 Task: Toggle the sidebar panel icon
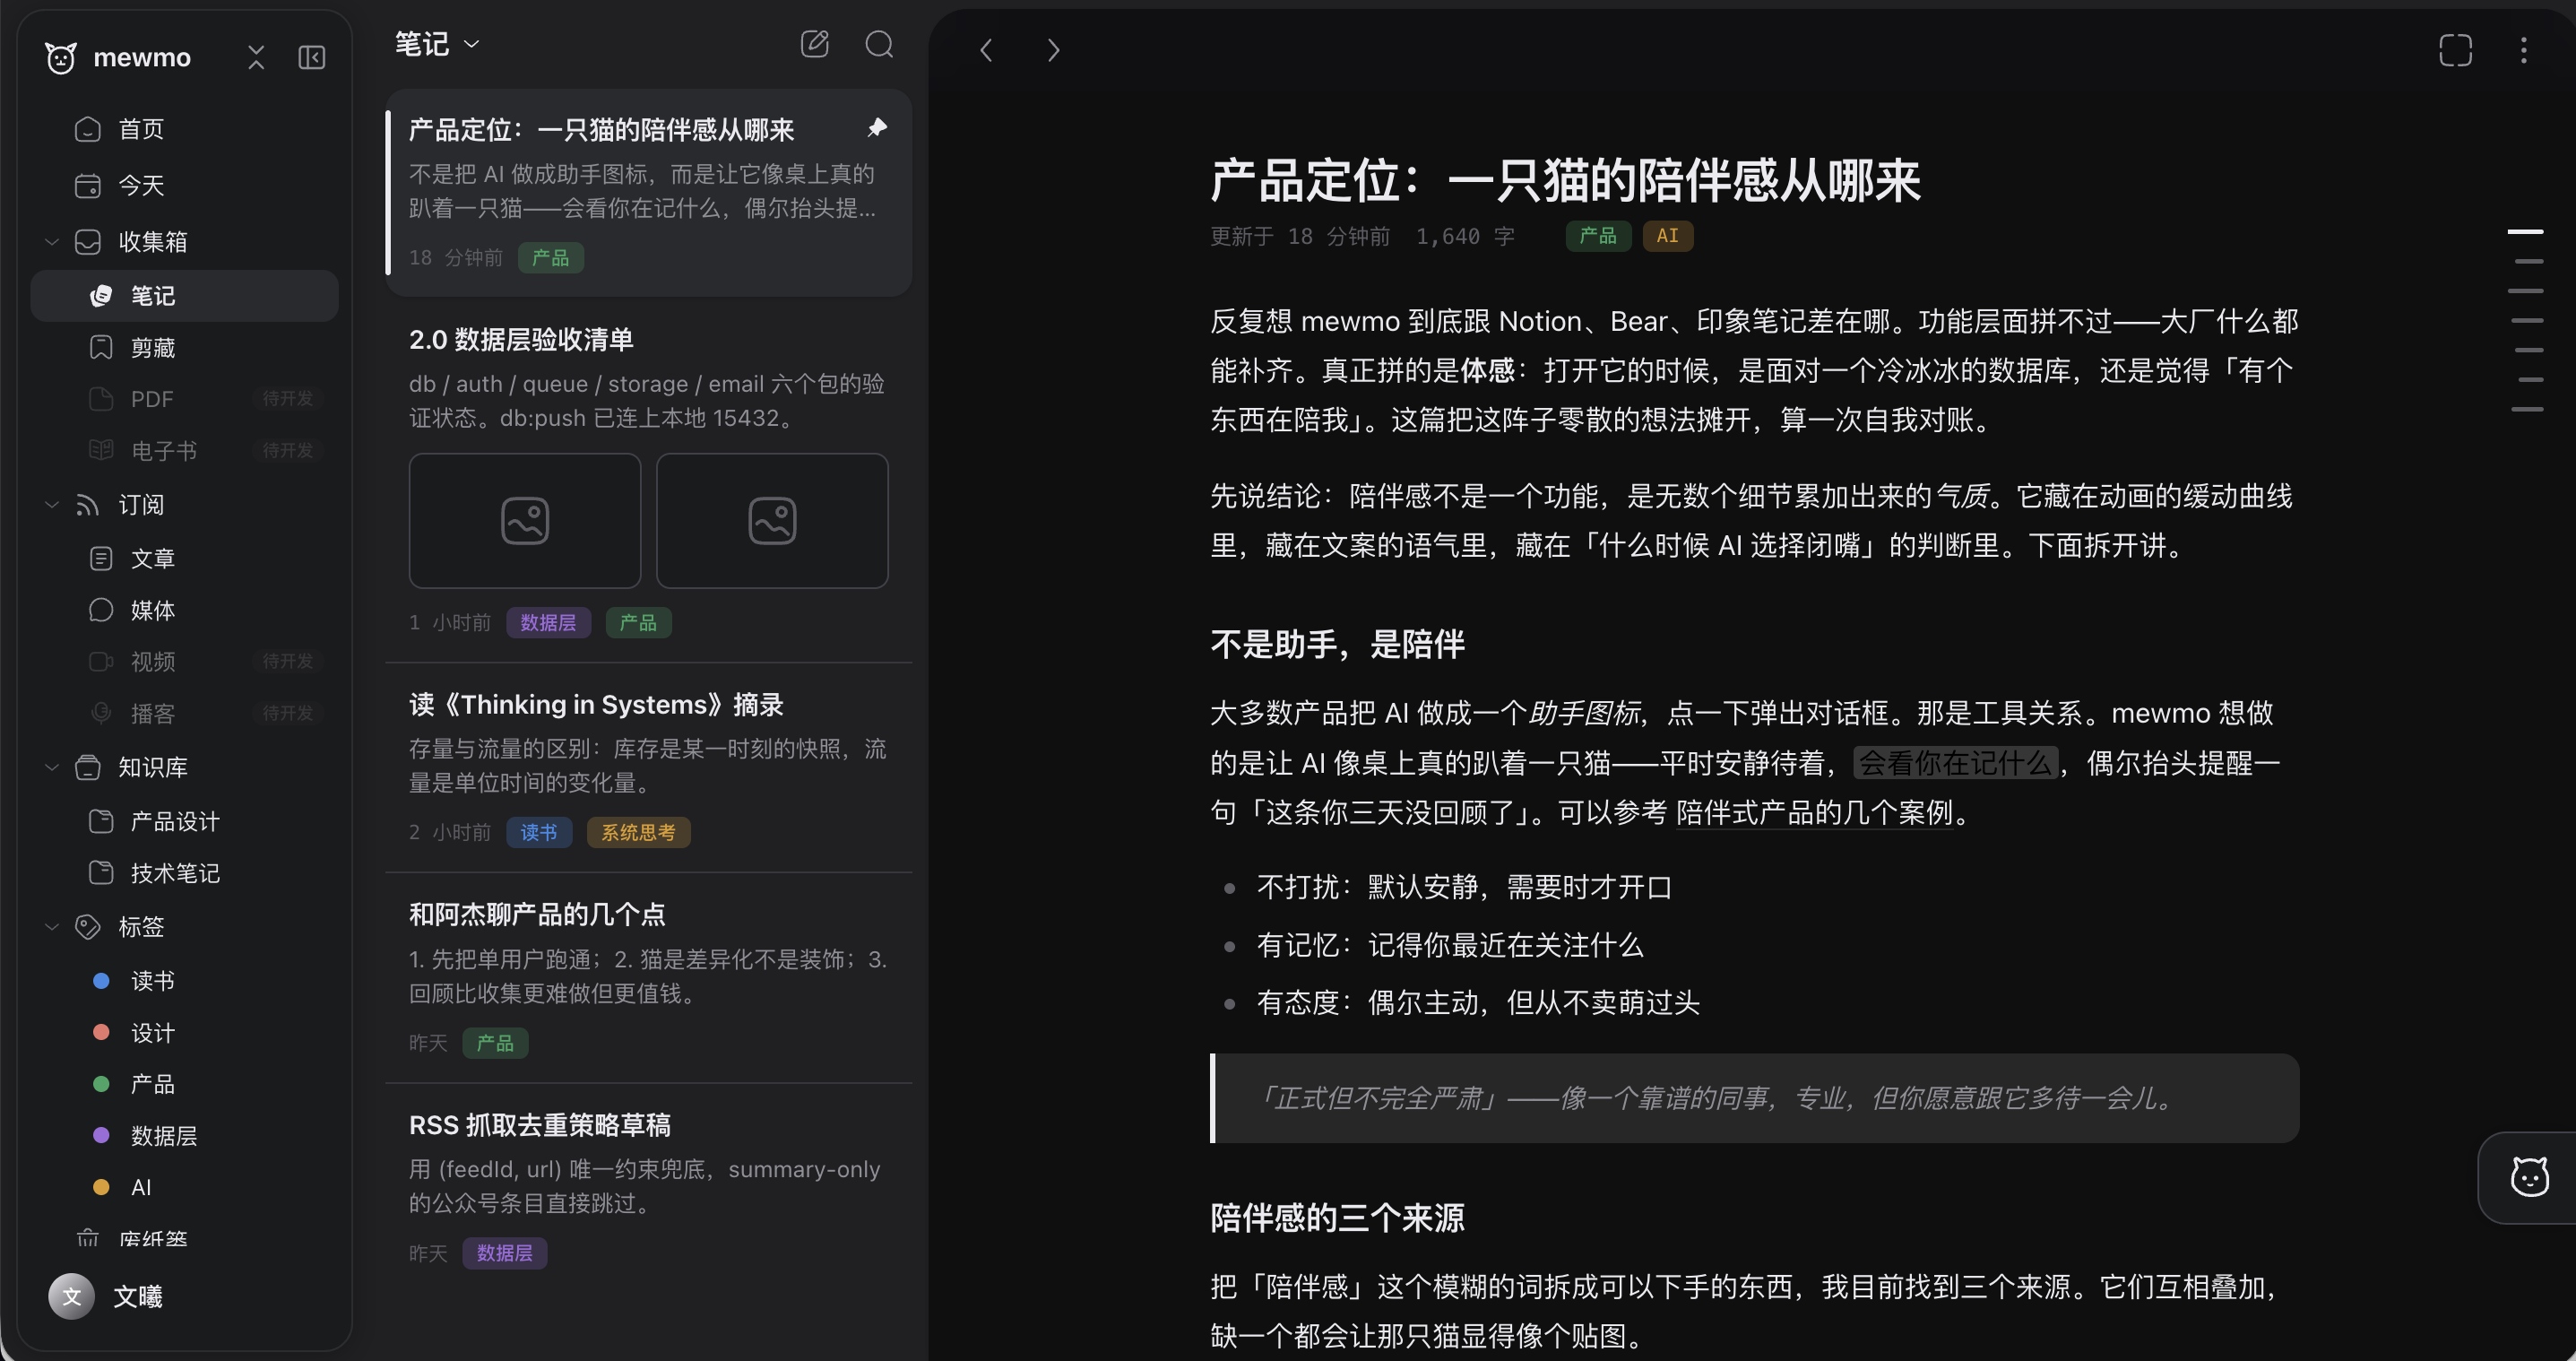pos(312,58)
